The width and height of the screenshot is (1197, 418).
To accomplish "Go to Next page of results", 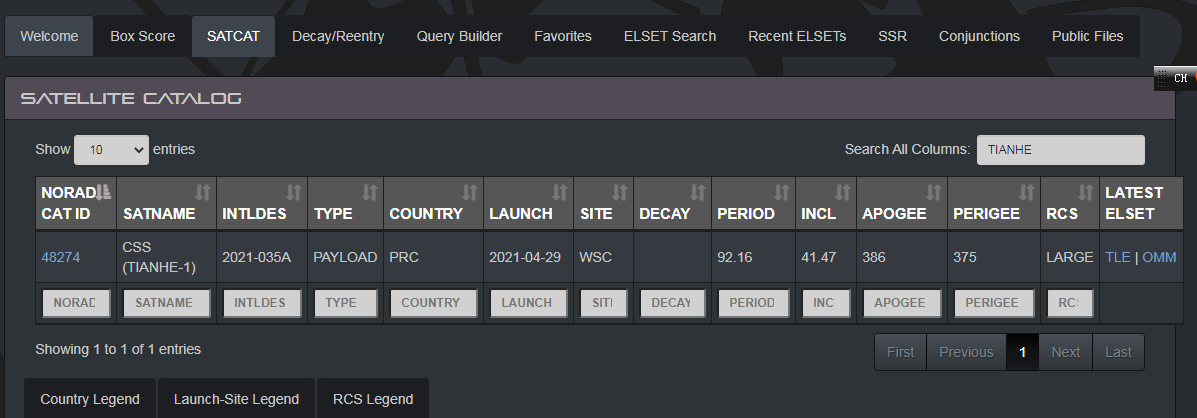I will (x=1066, y=352).
